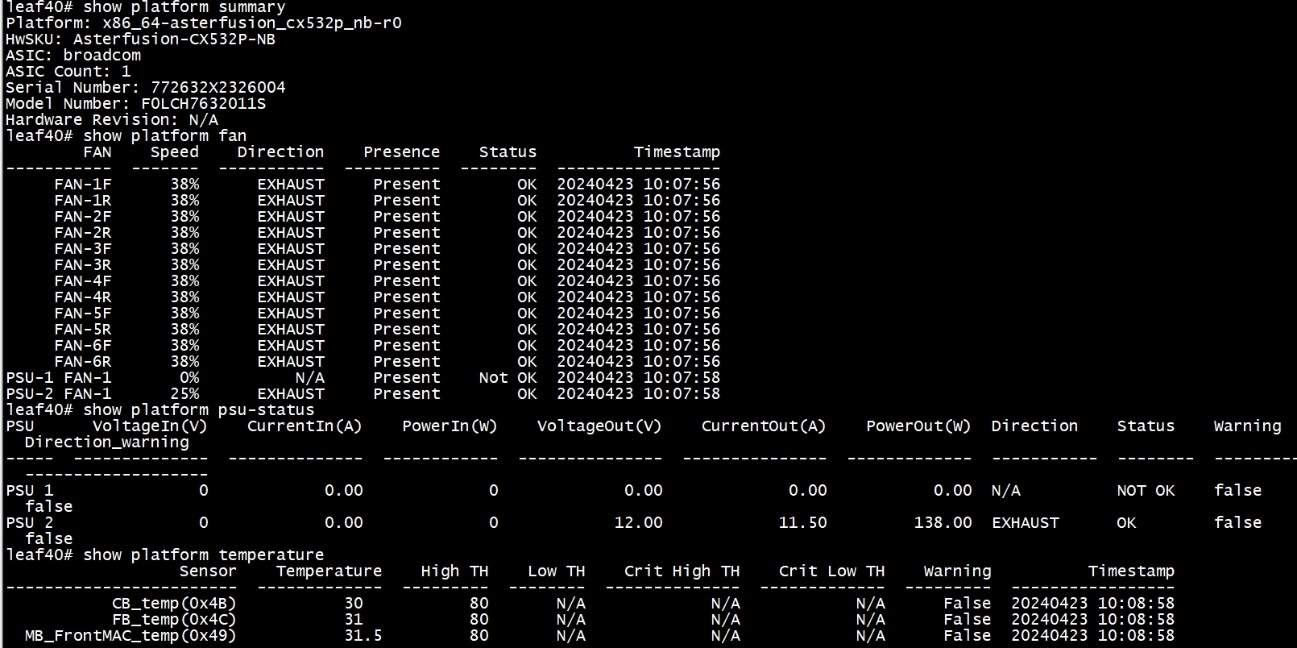Click sensor name FB_temp(0x4C)
The image size is (1297, 648).
tap(175, 620)
